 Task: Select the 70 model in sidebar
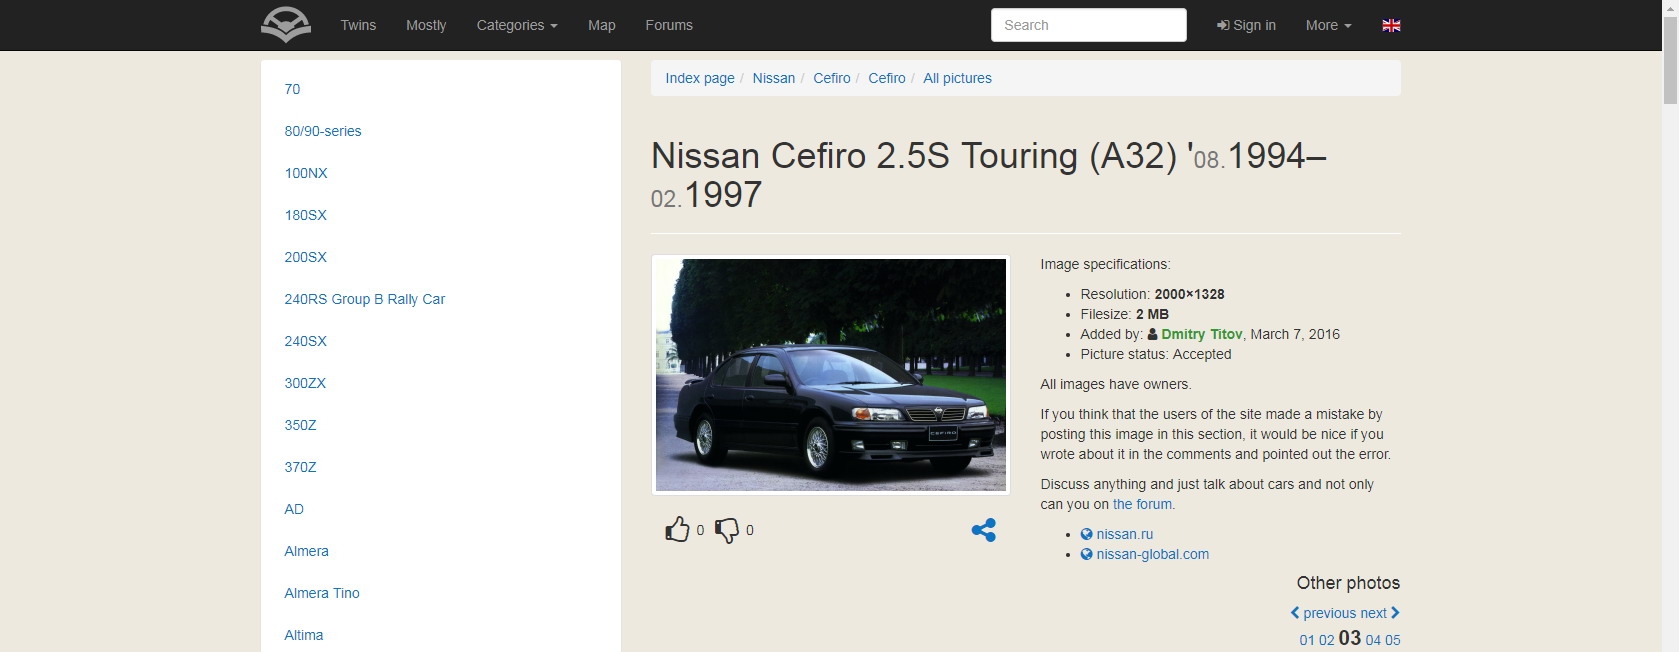pos(292,89)
